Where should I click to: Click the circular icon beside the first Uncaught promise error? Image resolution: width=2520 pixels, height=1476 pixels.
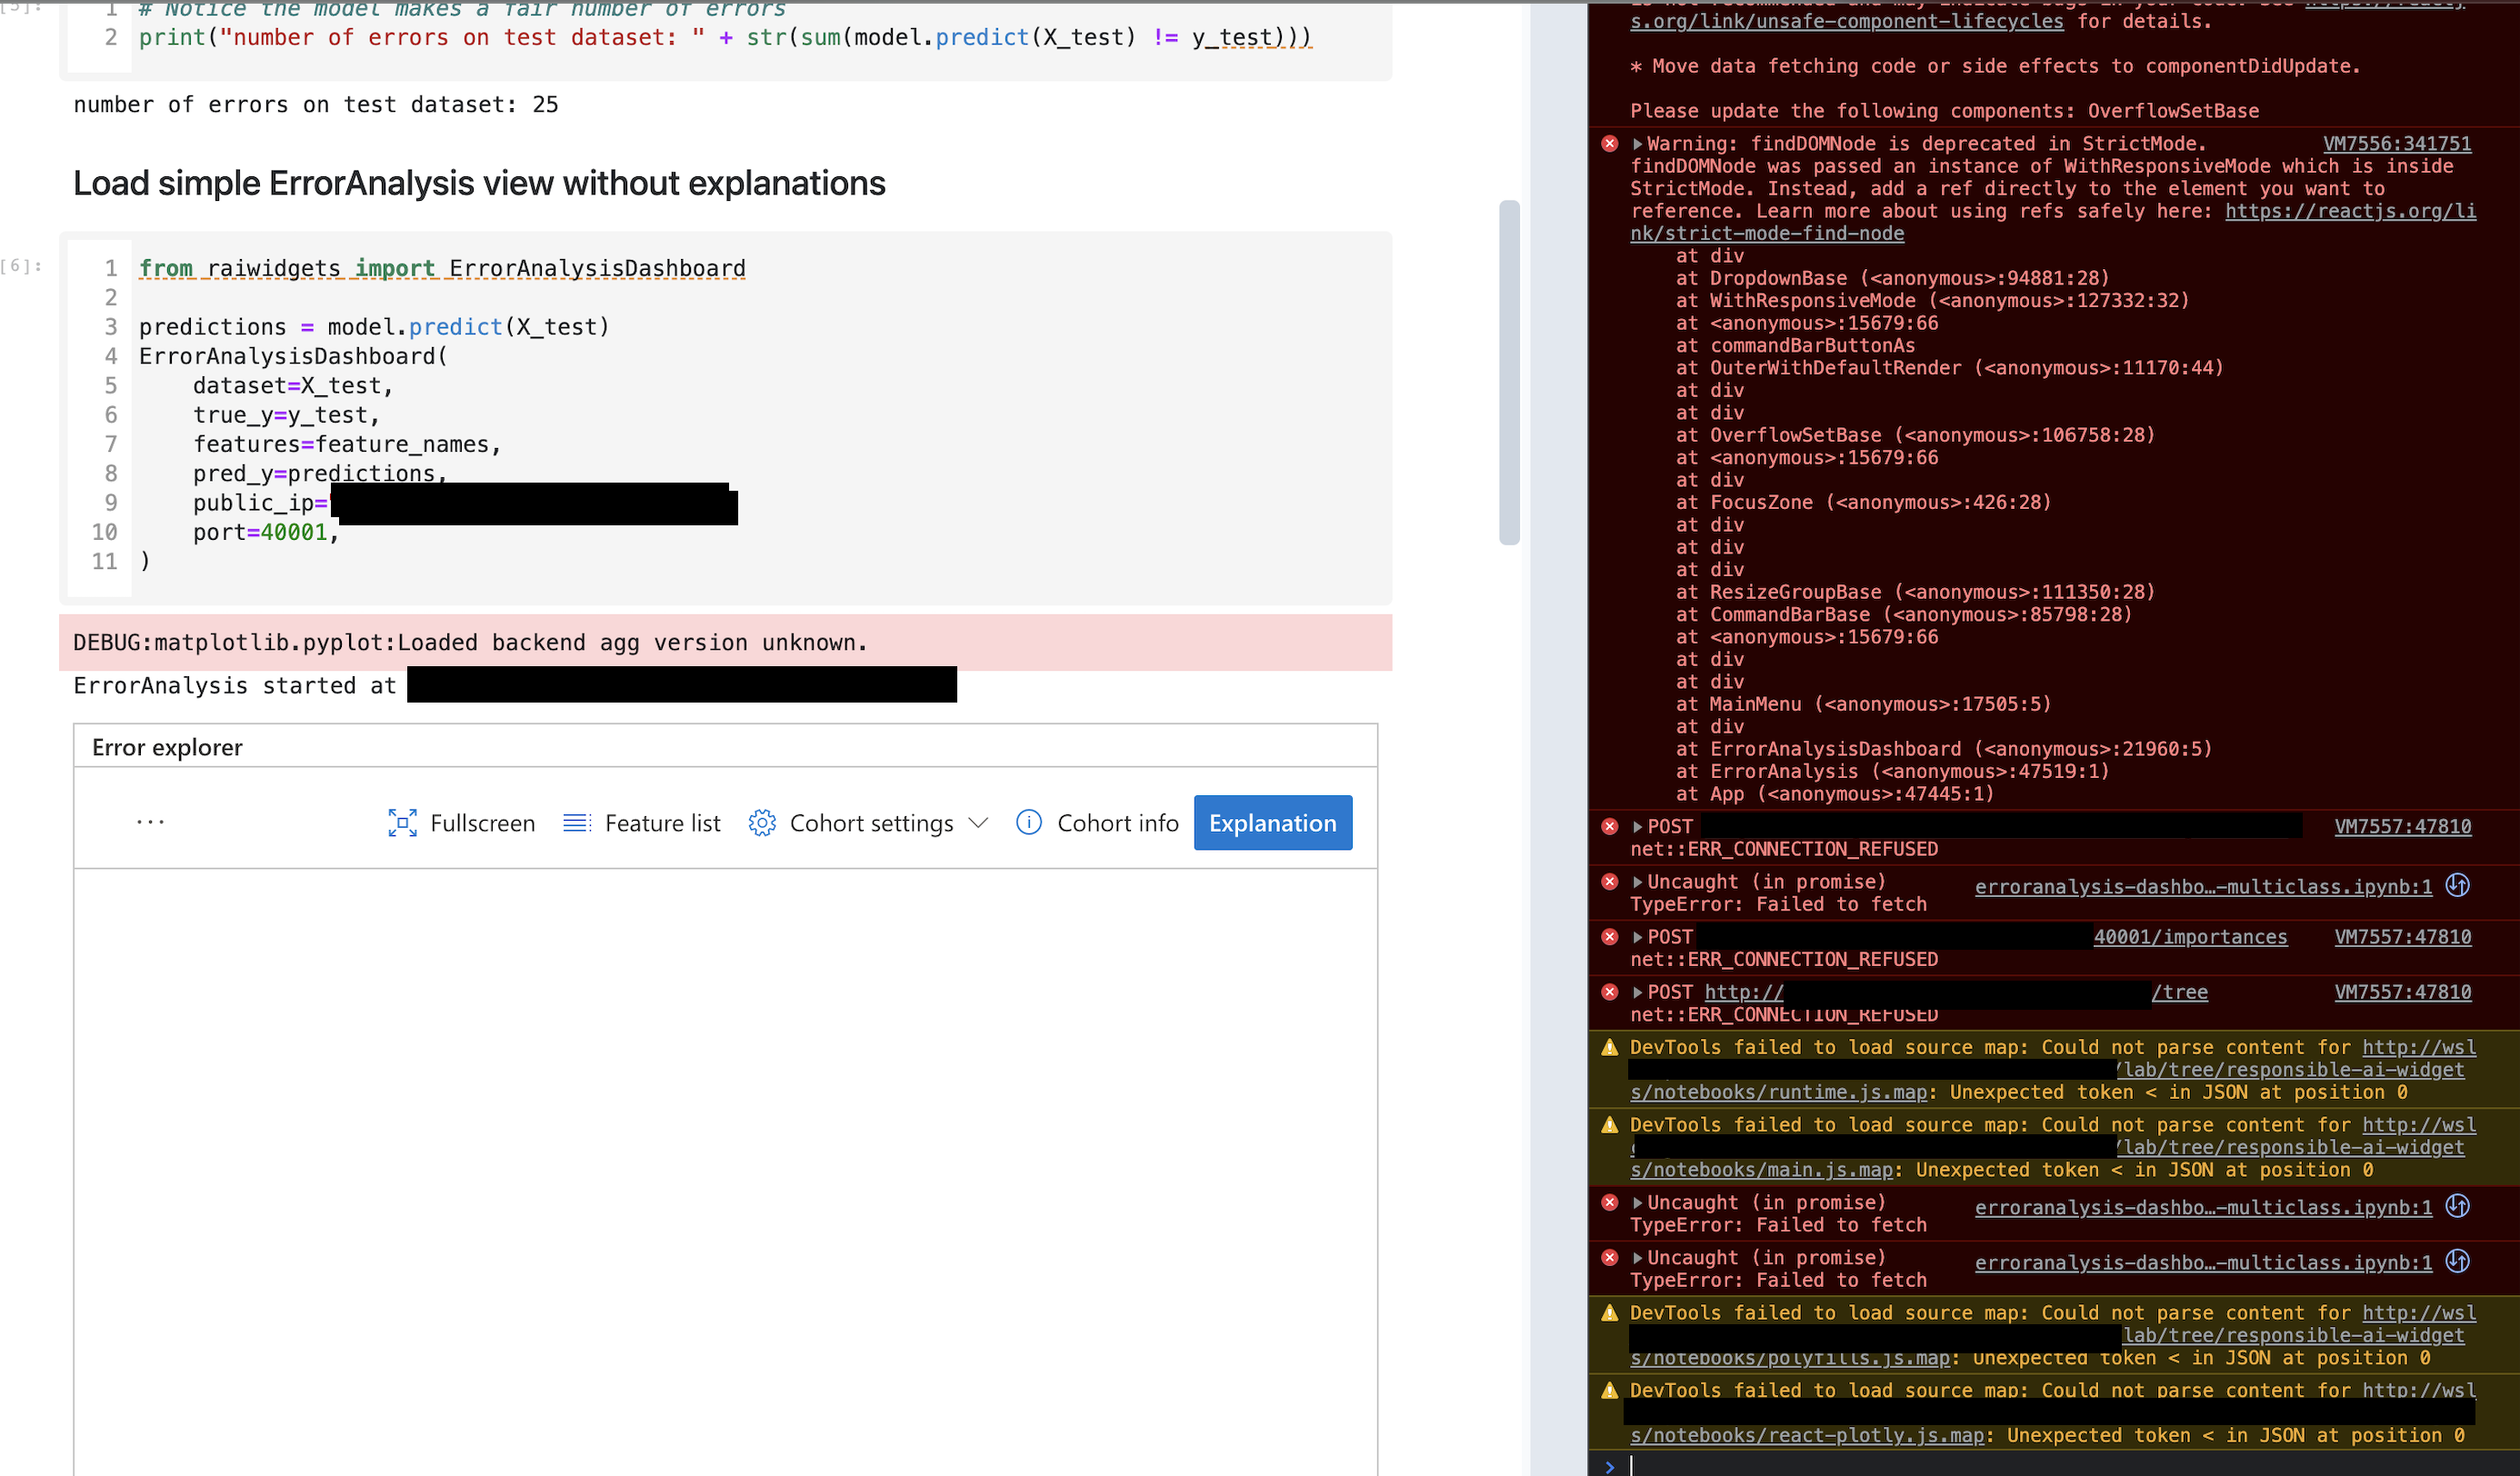tap(2457, 886)
